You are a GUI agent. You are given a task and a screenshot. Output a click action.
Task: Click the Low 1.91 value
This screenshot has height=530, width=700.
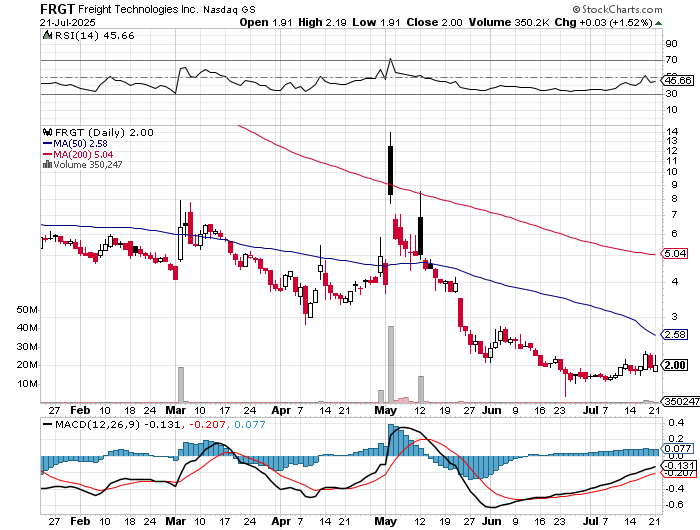376,22
